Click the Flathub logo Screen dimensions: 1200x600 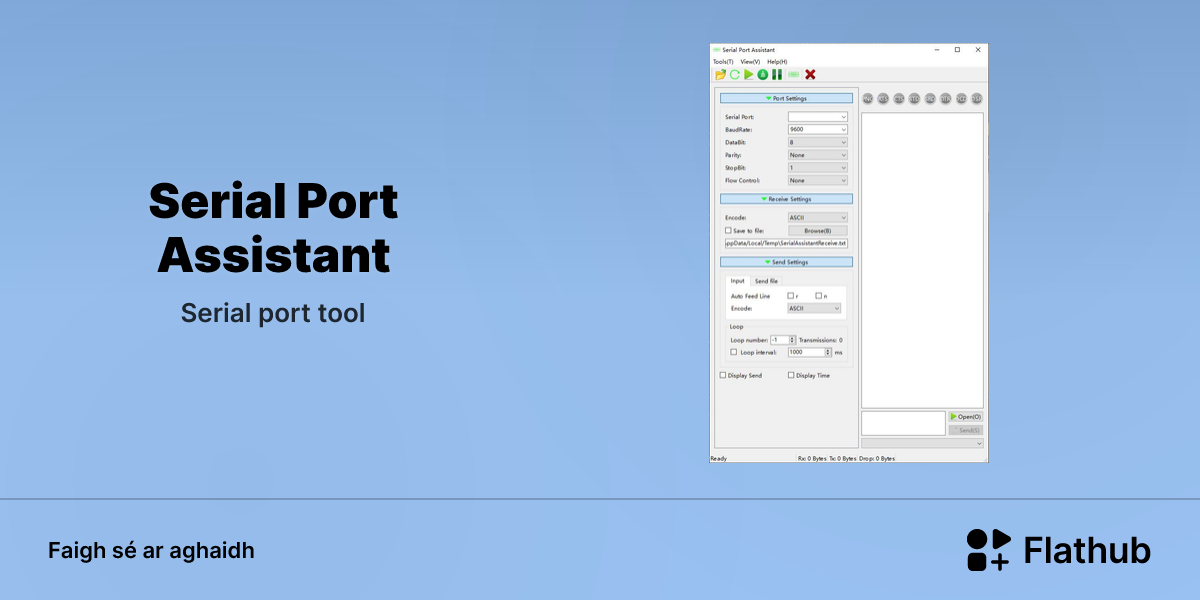(x=1058, y=550)
